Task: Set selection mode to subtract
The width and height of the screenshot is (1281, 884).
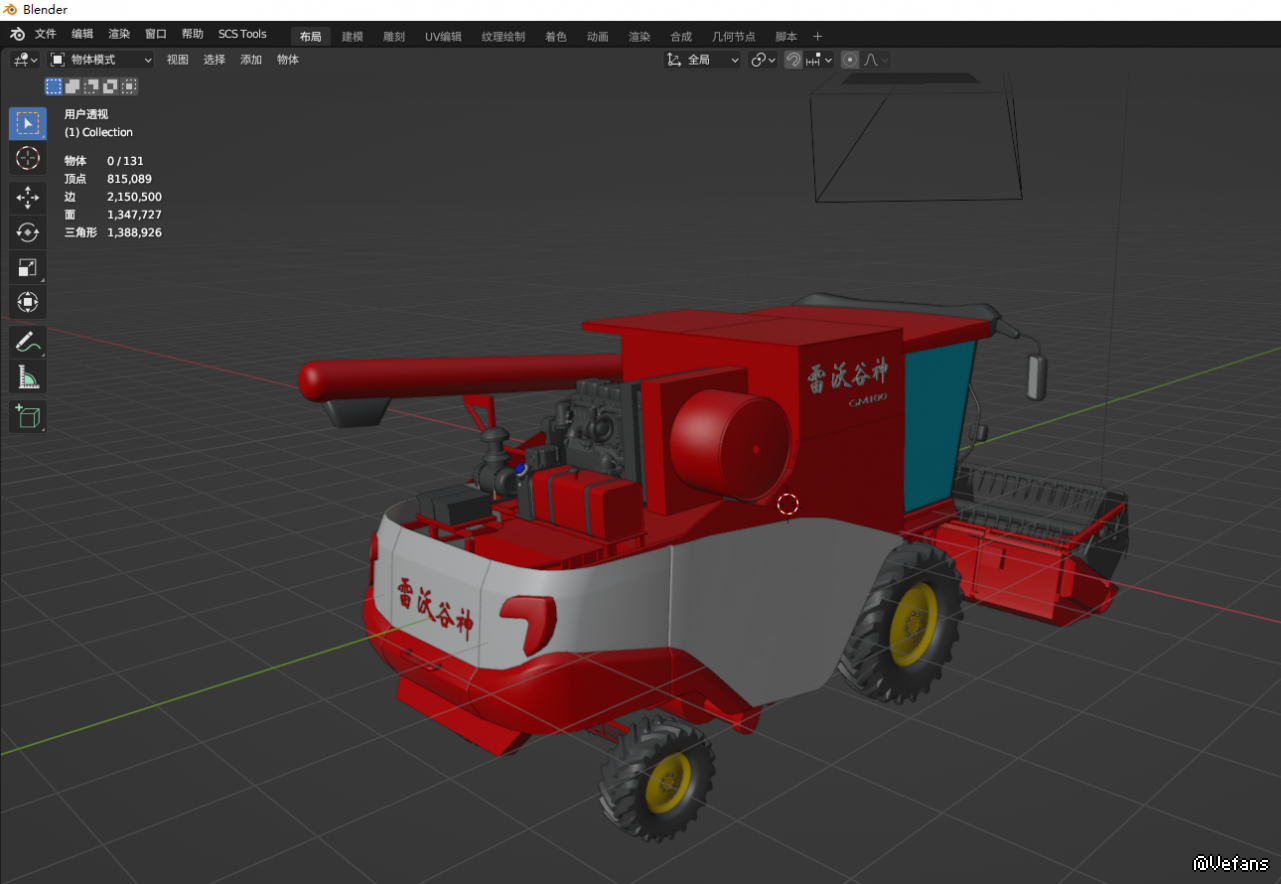Action: tap(91, 87)
